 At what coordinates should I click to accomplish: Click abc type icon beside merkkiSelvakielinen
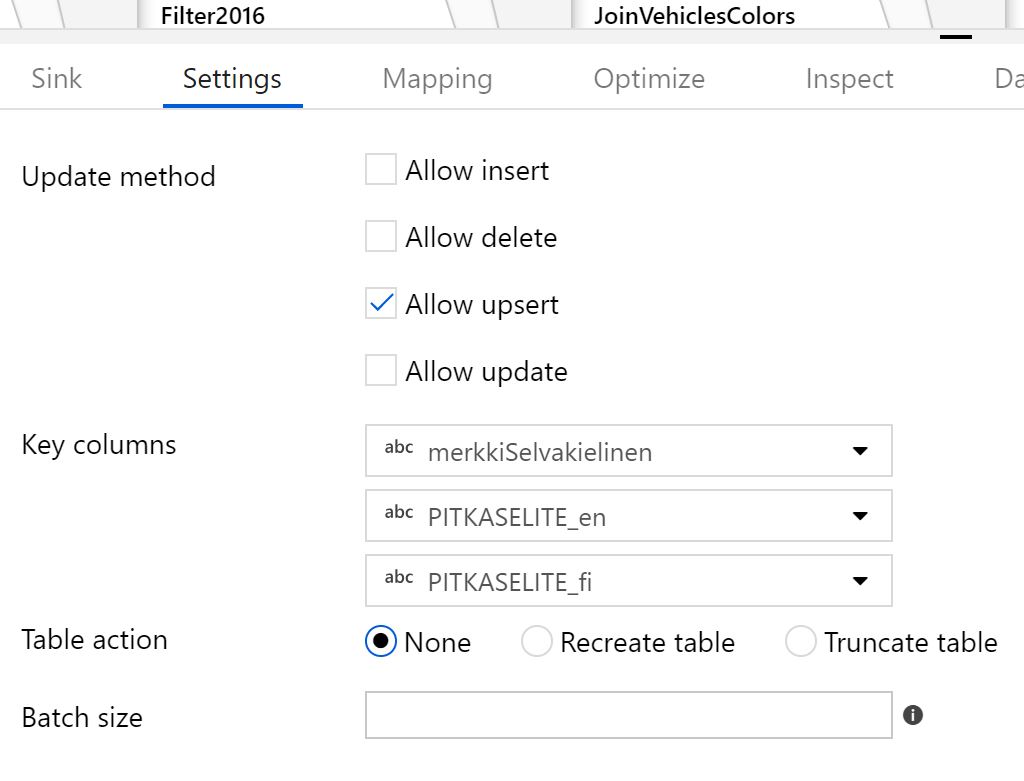[x=399, y=449]
